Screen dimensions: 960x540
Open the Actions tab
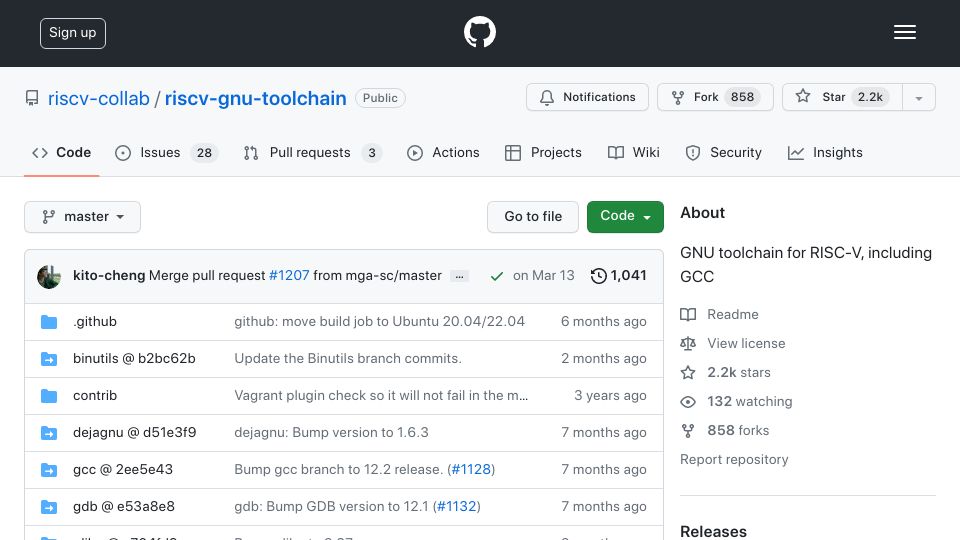[443, 152]
